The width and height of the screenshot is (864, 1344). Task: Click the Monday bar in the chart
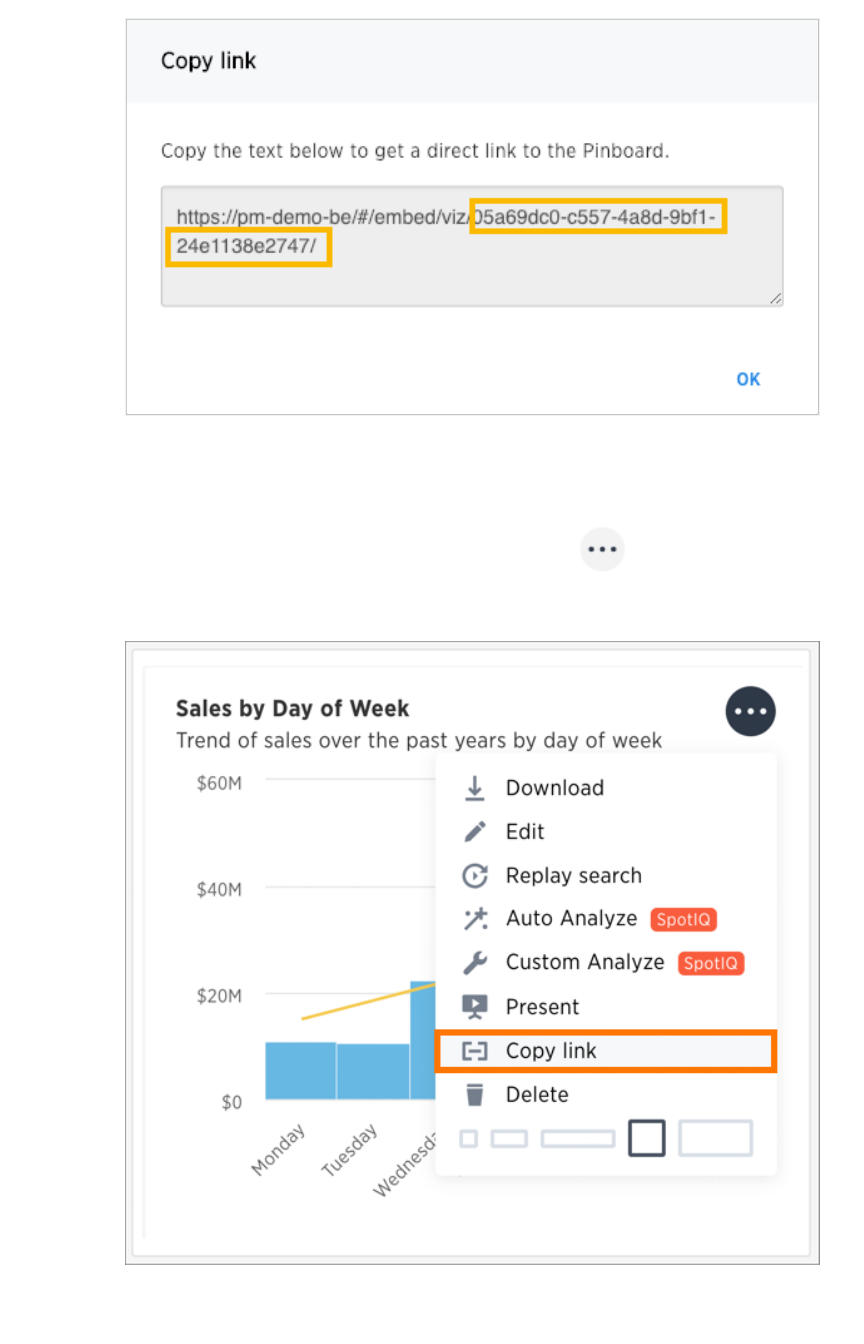coord(300,1070)
